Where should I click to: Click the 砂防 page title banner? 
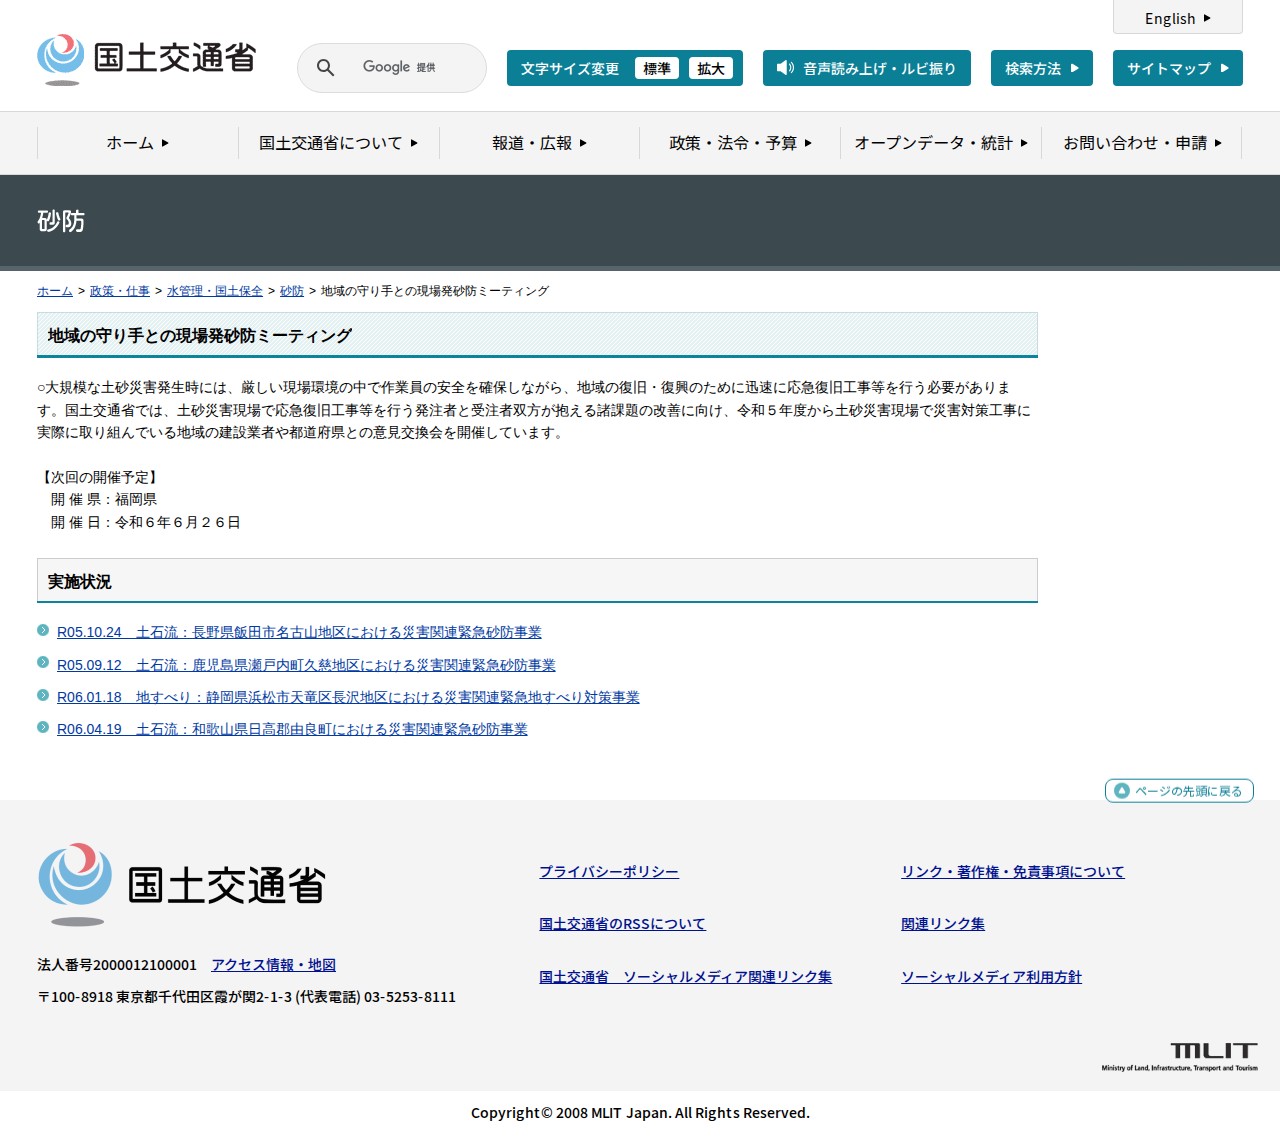pos(640,221)
